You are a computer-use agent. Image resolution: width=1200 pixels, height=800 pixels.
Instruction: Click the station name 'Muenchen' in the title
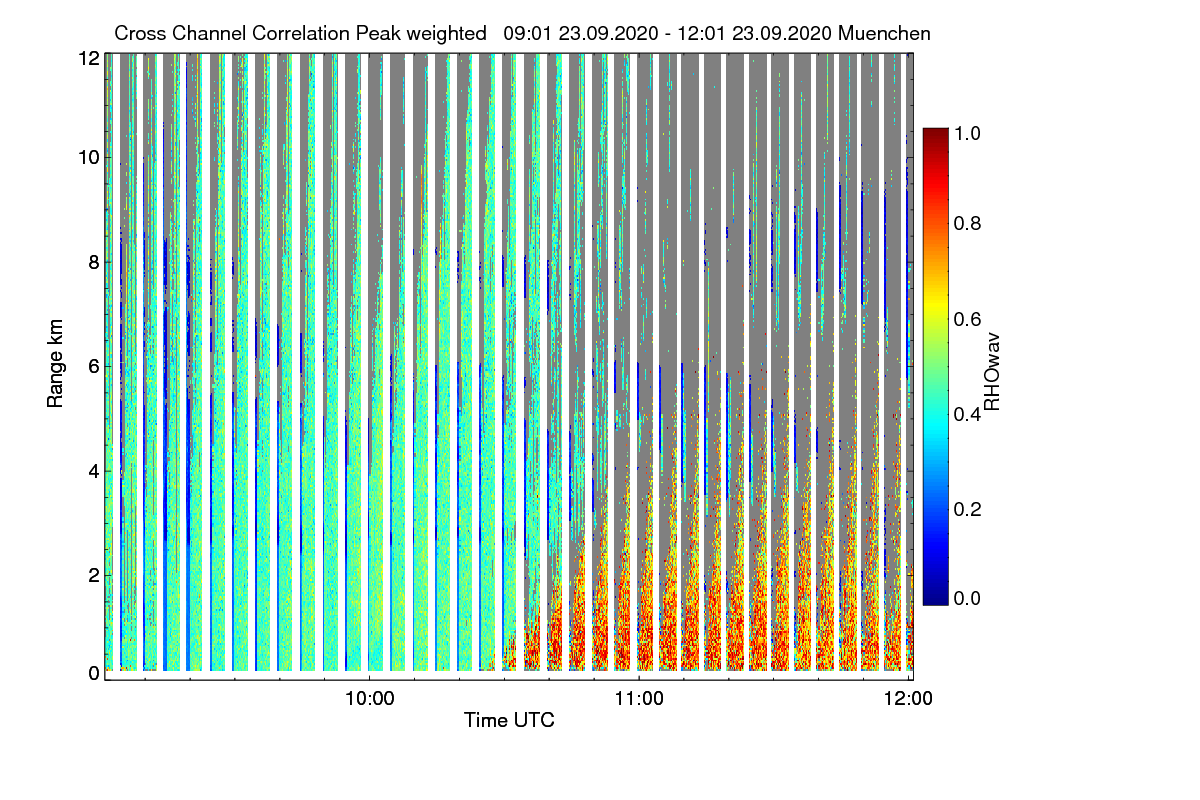click(x=885, y=33)
